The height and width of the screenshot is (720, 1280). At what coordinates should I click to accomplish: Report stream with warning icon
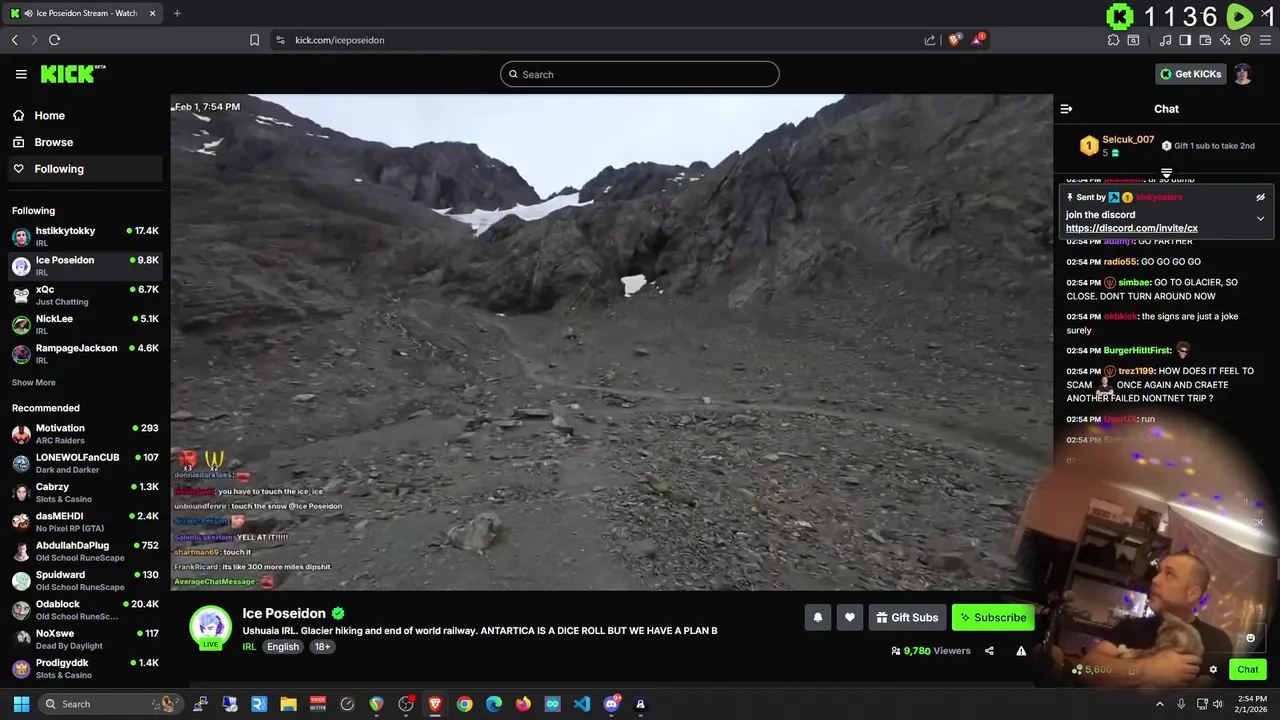pos(1021,651)
